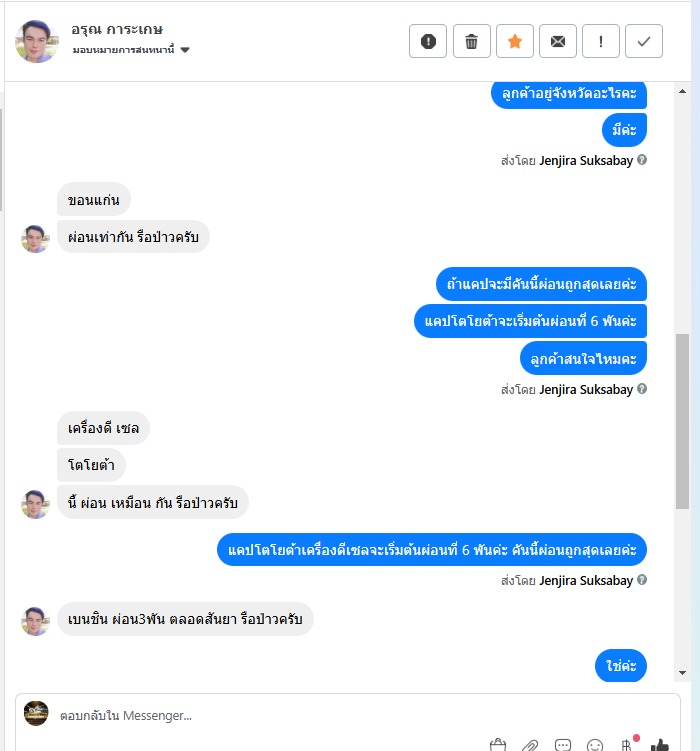The height and width of the screenshot is (751, 700).
Task: Click the chat scrollbar down arrow
Action: click(682, 673)
